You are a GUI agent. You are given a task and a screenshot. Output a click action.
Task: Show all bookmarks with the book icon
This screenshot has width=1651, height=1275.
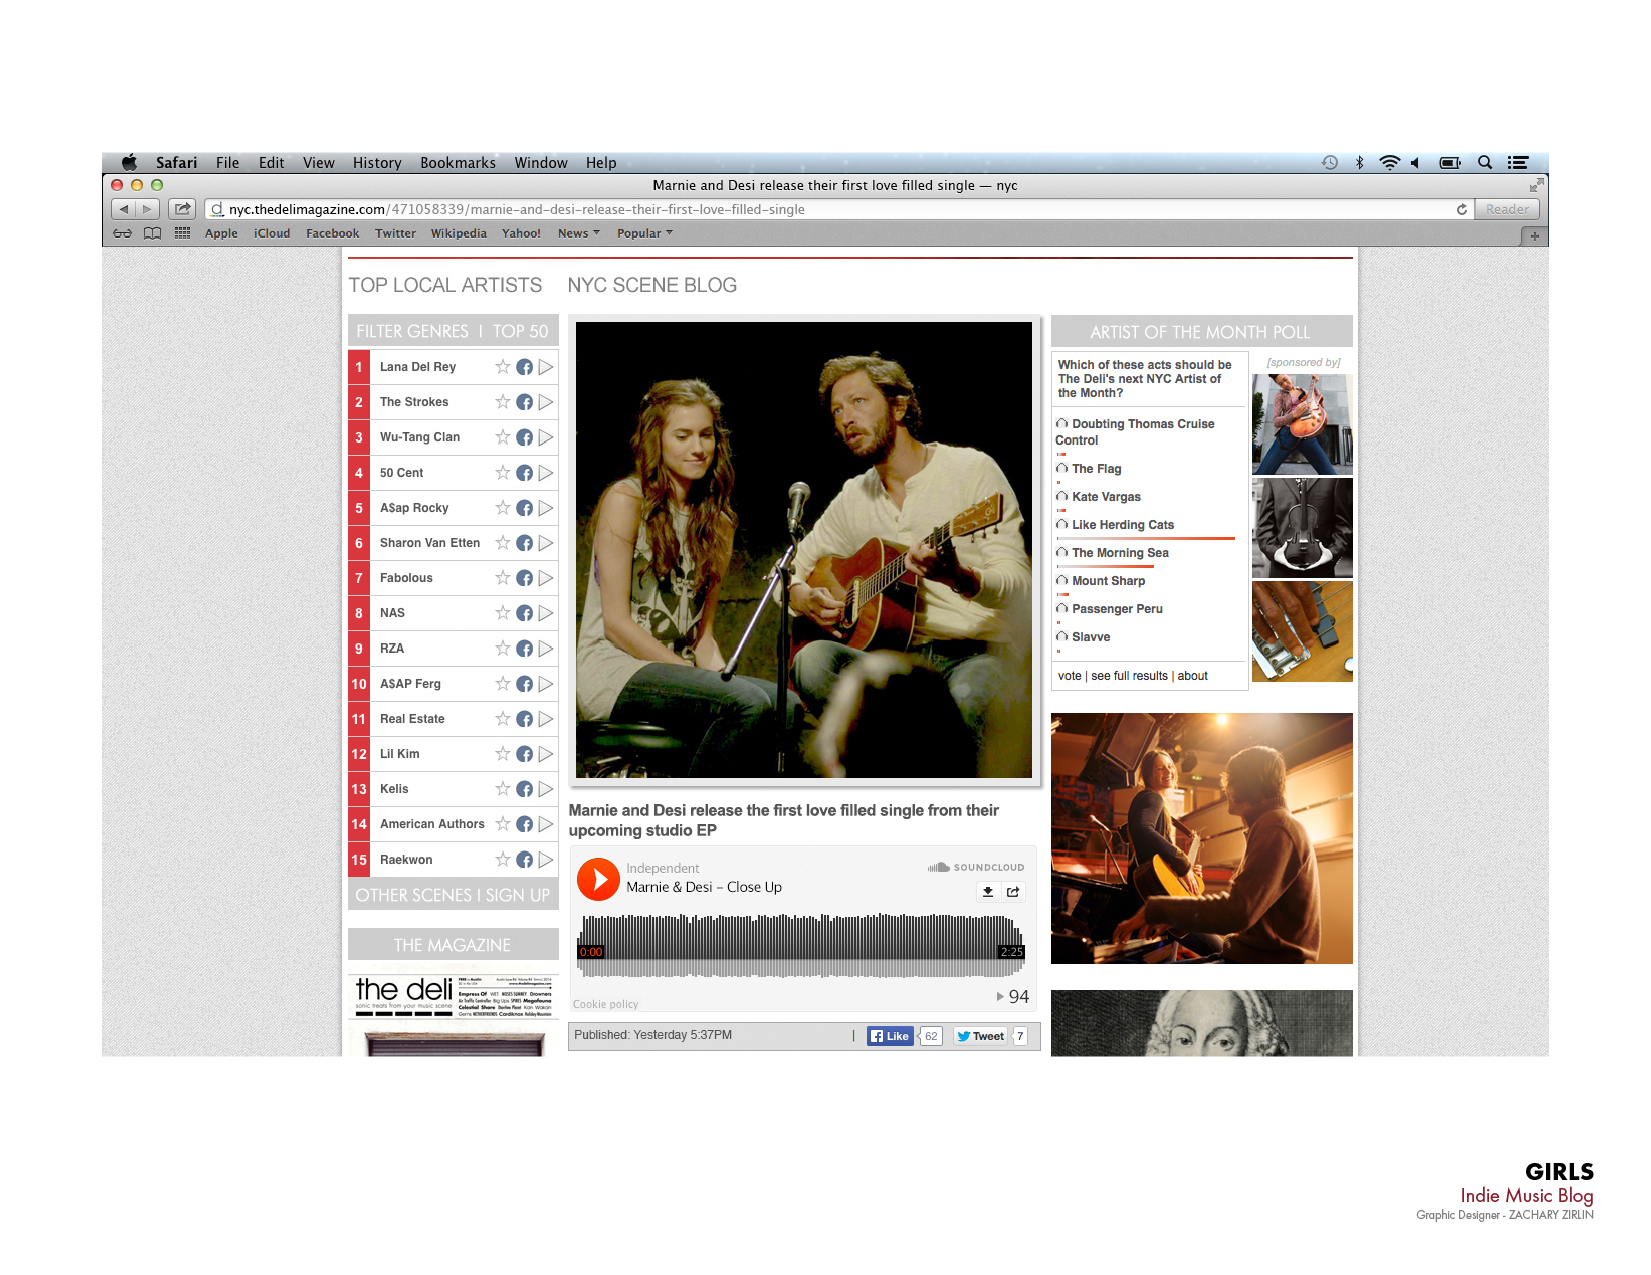click(152, 233)
